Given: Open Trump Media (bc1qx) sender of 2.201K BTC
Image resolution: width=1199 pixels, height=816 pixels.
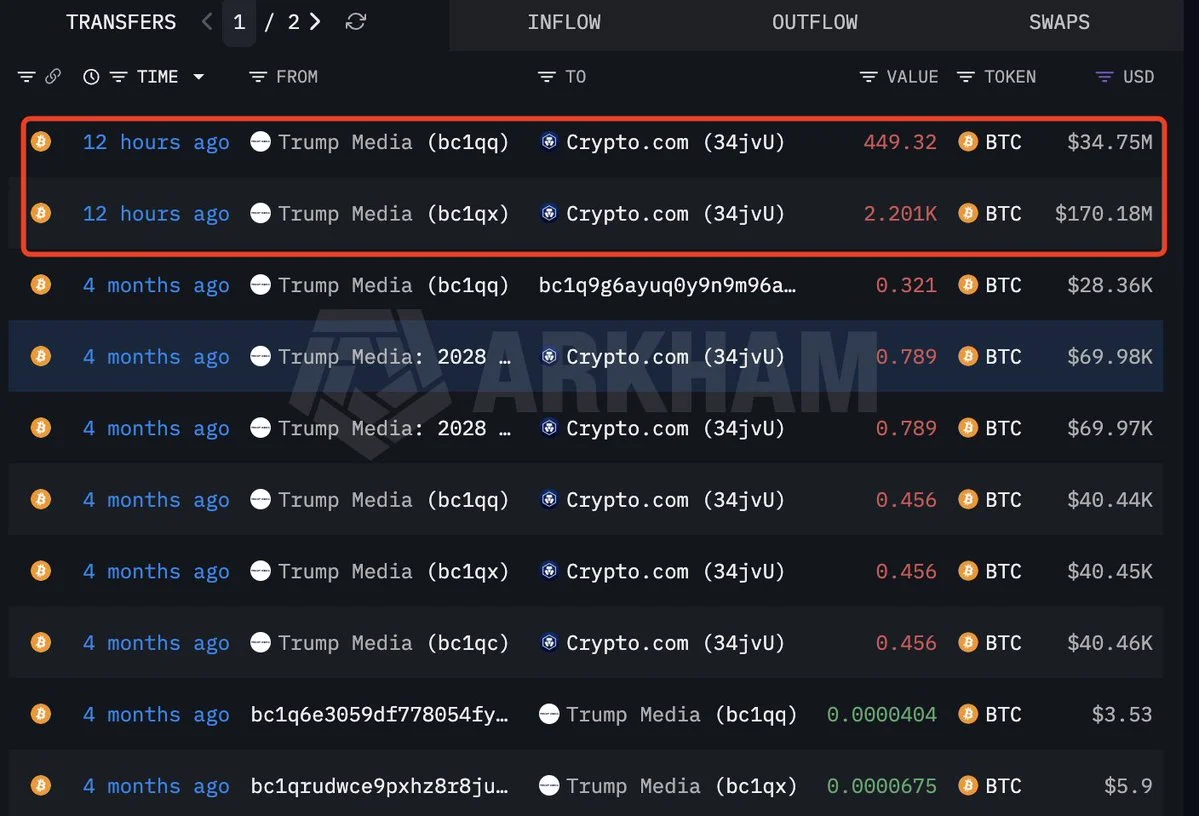Looking at the screenshot, I should pos(393,213).
